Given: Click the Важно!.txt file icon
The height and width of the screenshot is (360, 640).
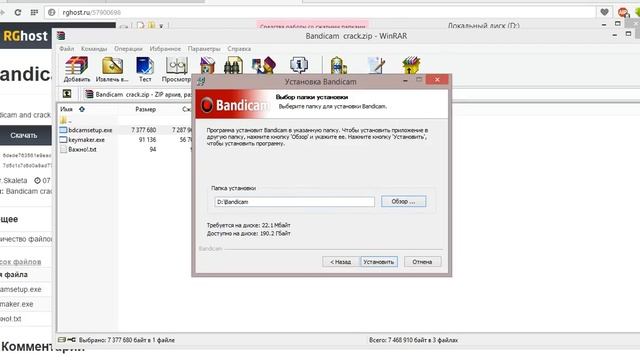Looking at the screenshot, I should [x=63, y=149].
